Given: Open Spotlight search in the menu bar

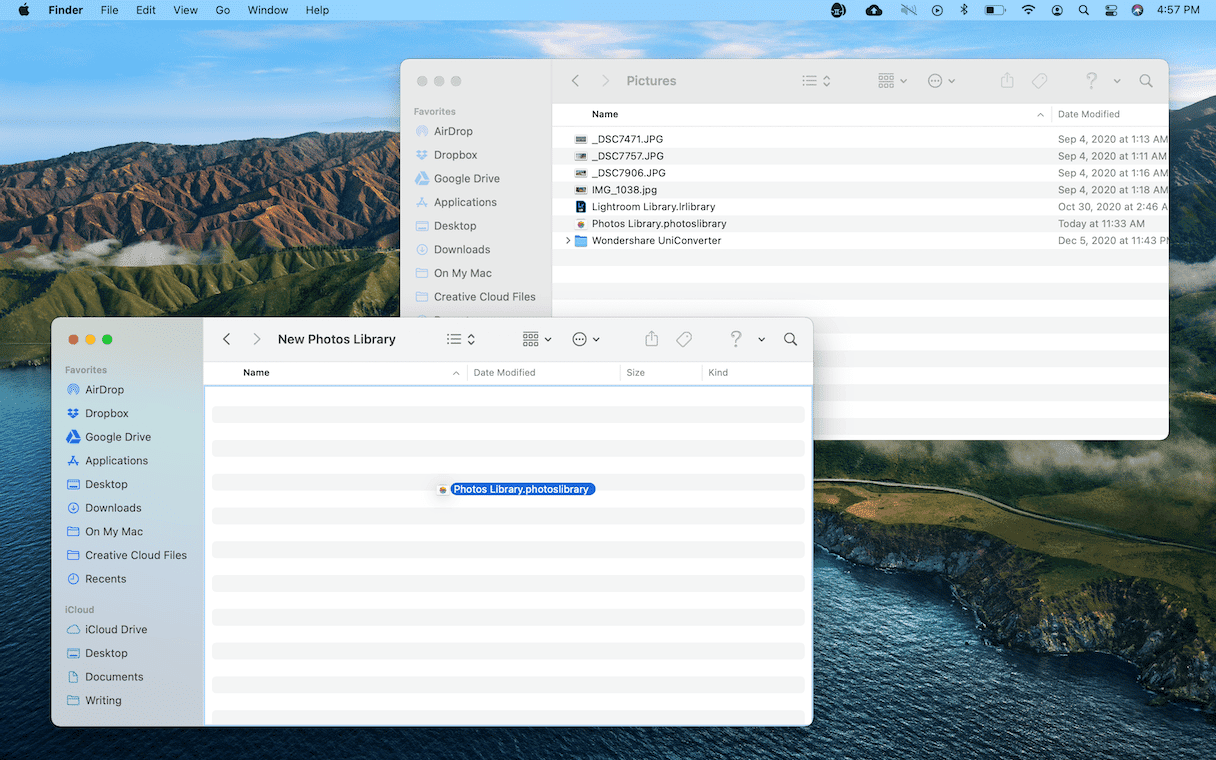Looking at the screenshot, I should [1085, 10].
